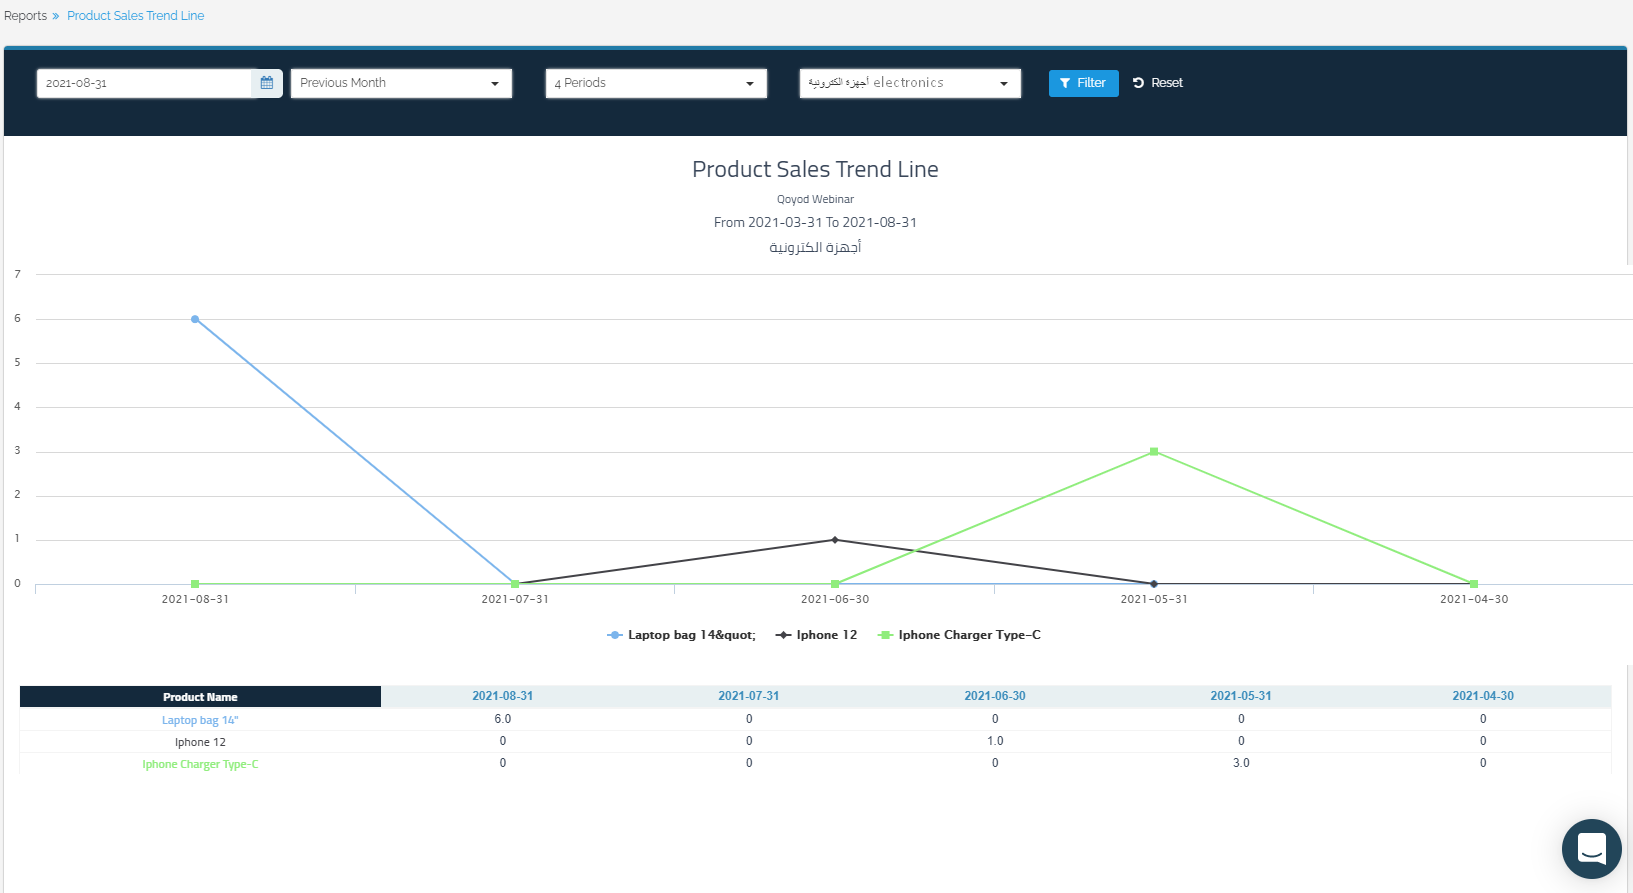Open the 4 Periods dropdown
Image resolution: width=1633 pixels, height=893 pixels.
click(x=656, y=83)
